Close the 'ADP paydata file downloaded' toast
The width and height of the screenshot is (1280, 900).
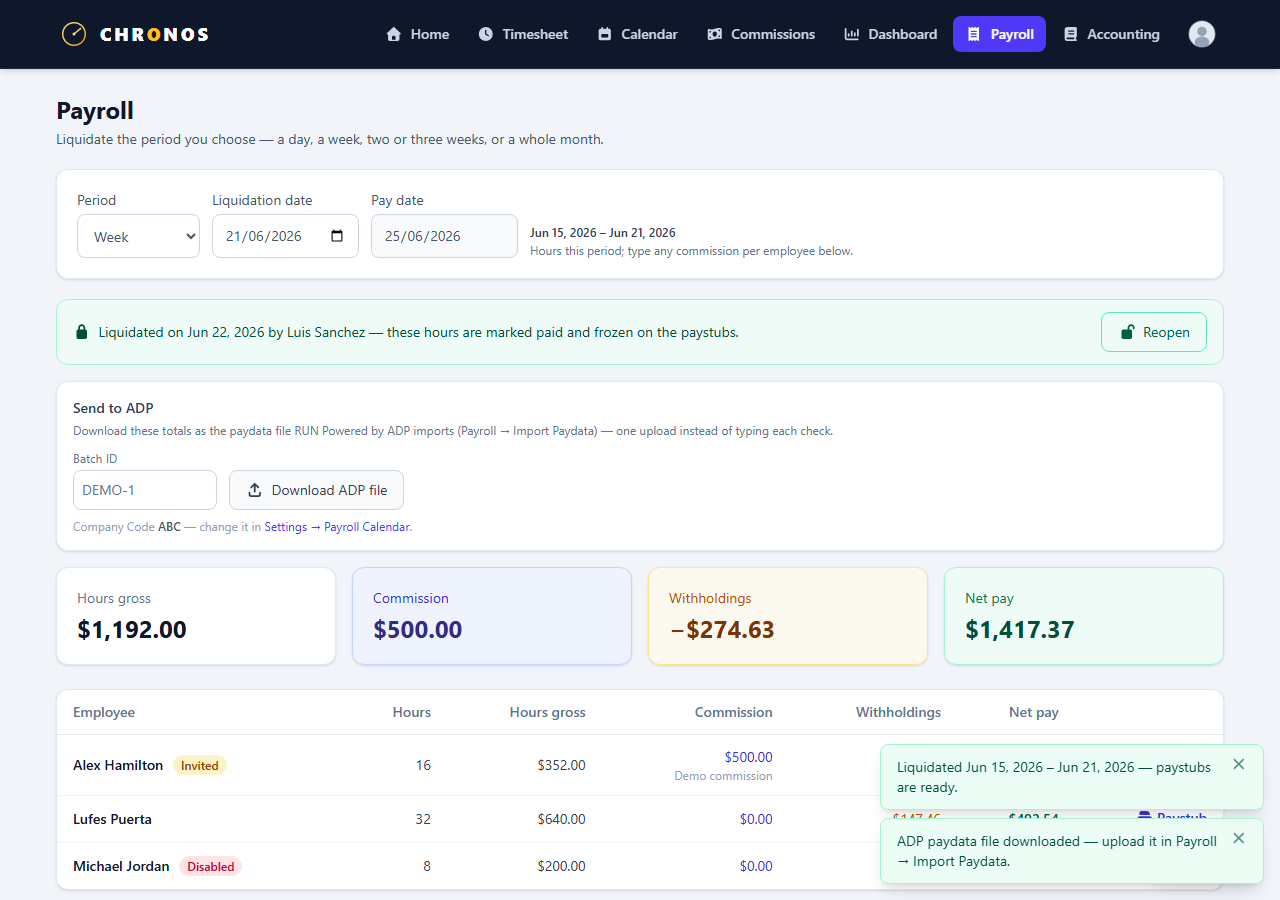pos(1239,838)
